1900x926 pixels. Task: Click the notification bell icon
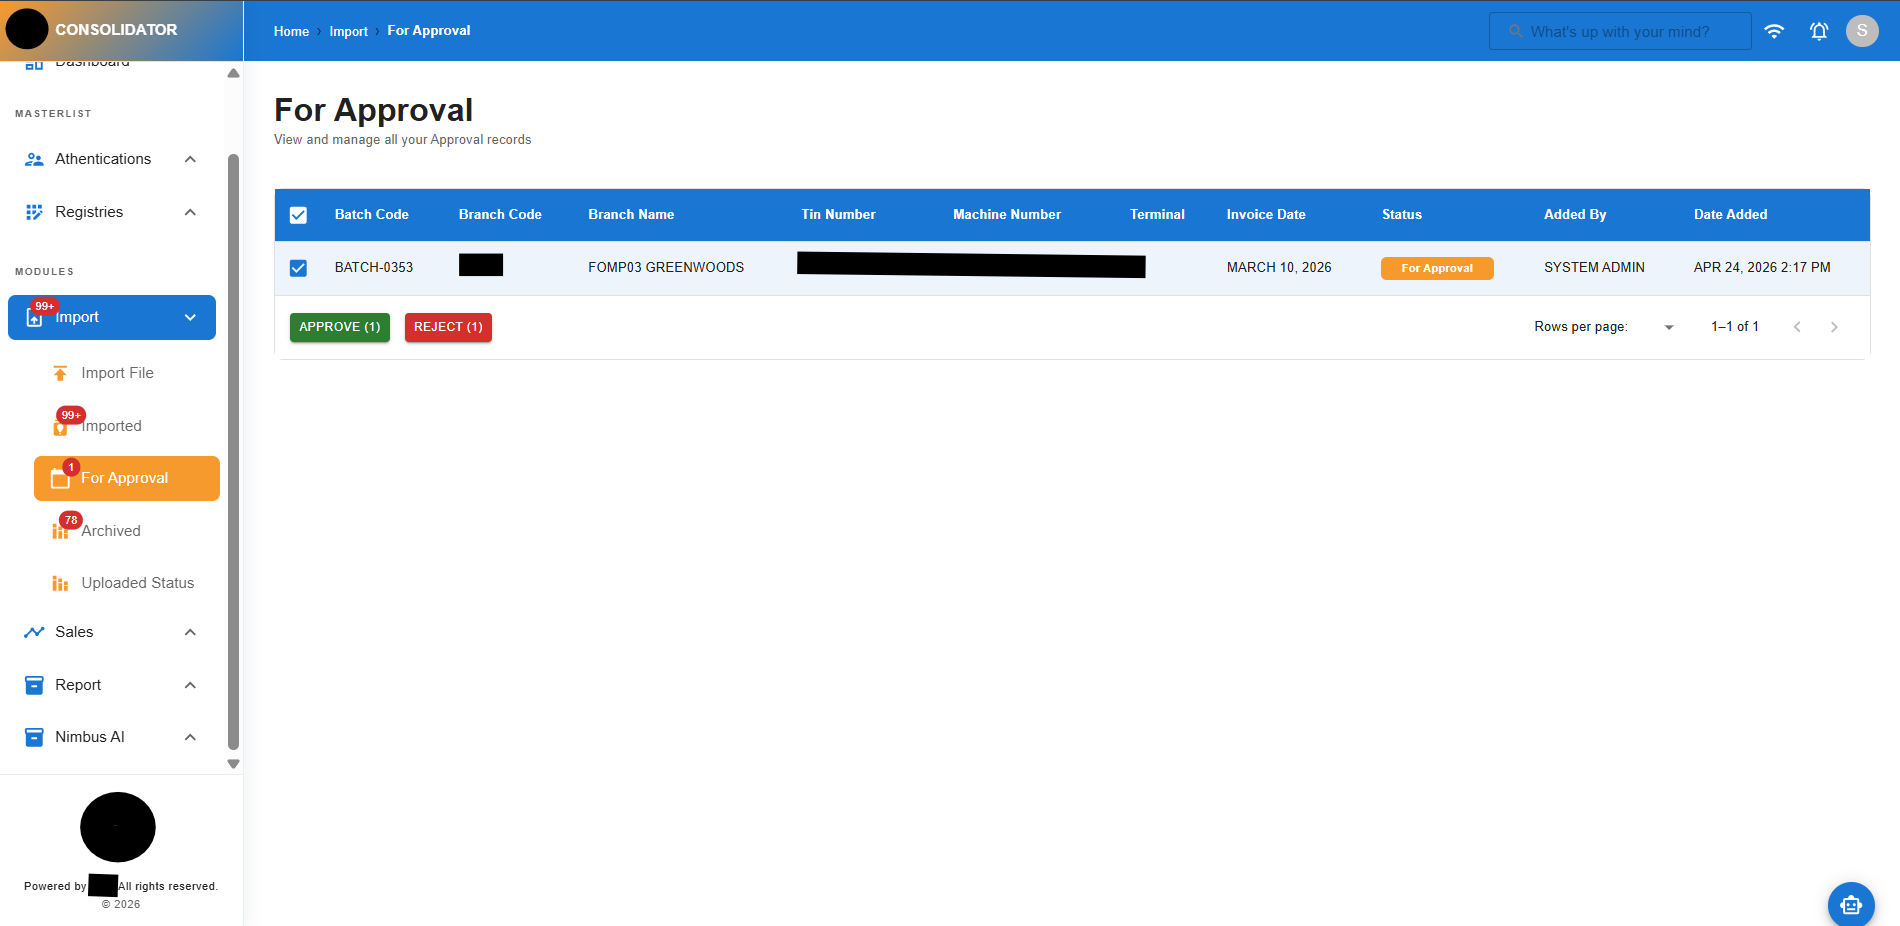[1818, 31]
